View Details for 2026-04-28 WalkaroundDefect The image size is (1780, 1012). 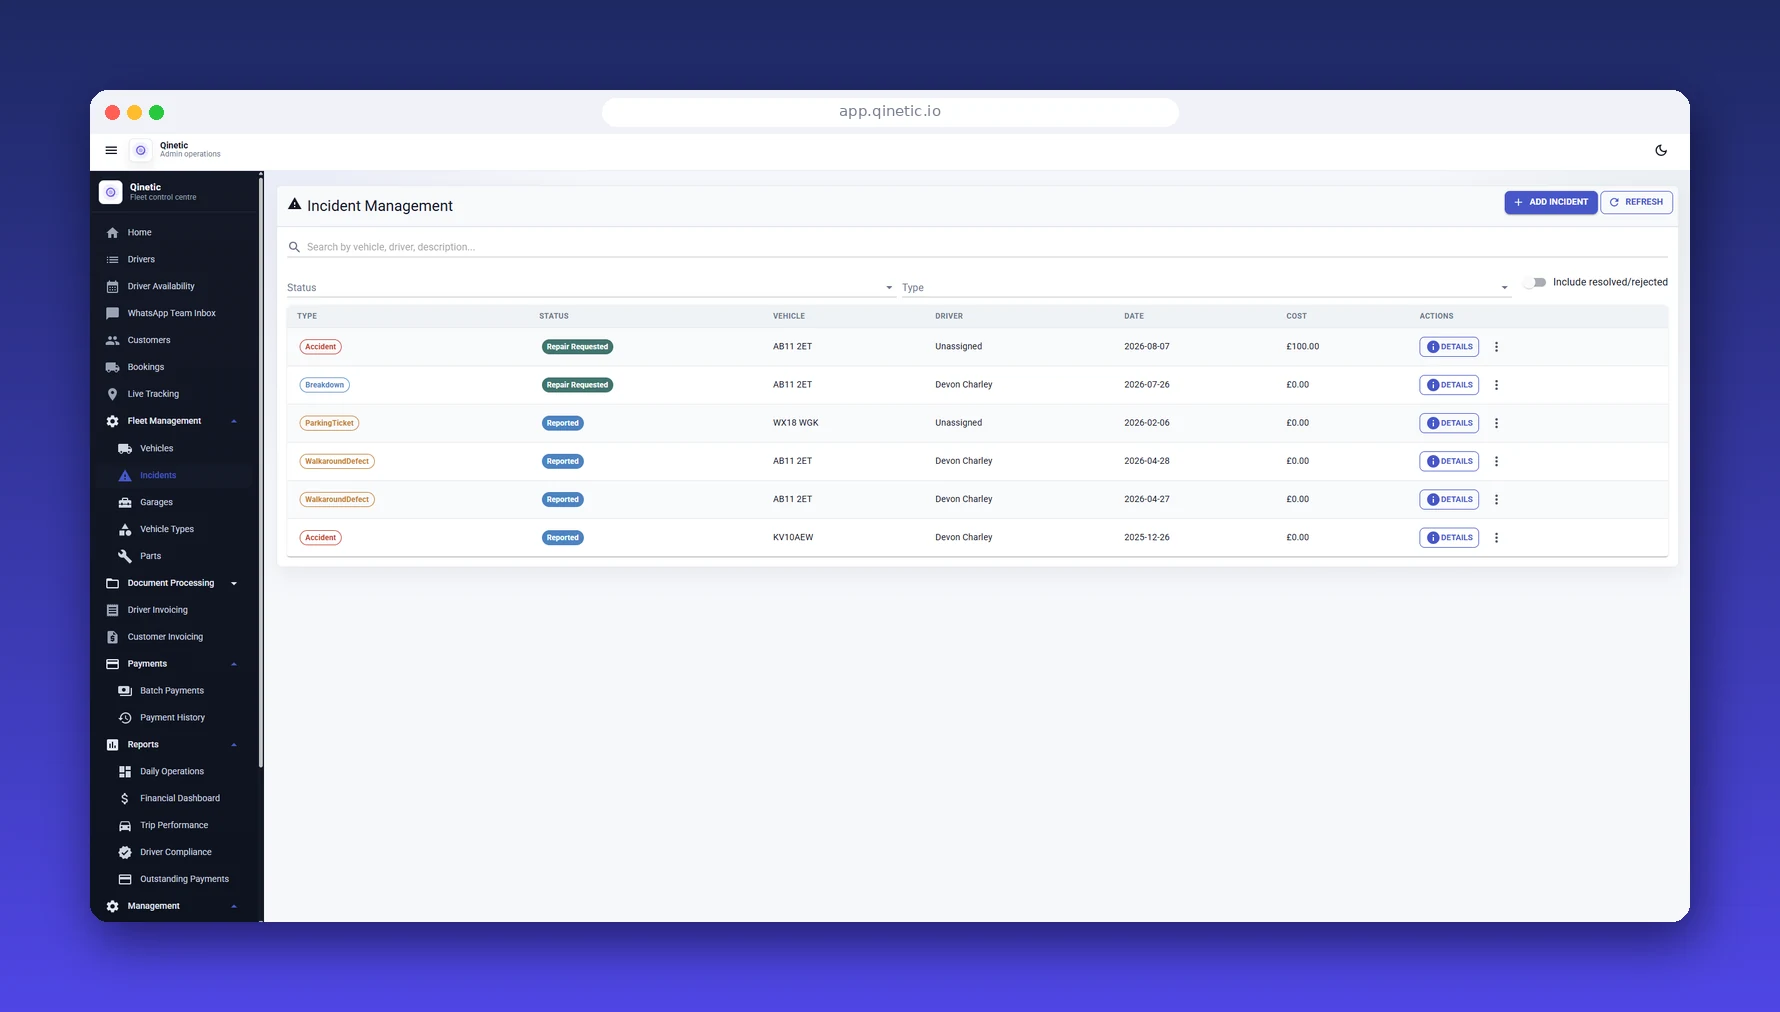tap(1449, 461)
